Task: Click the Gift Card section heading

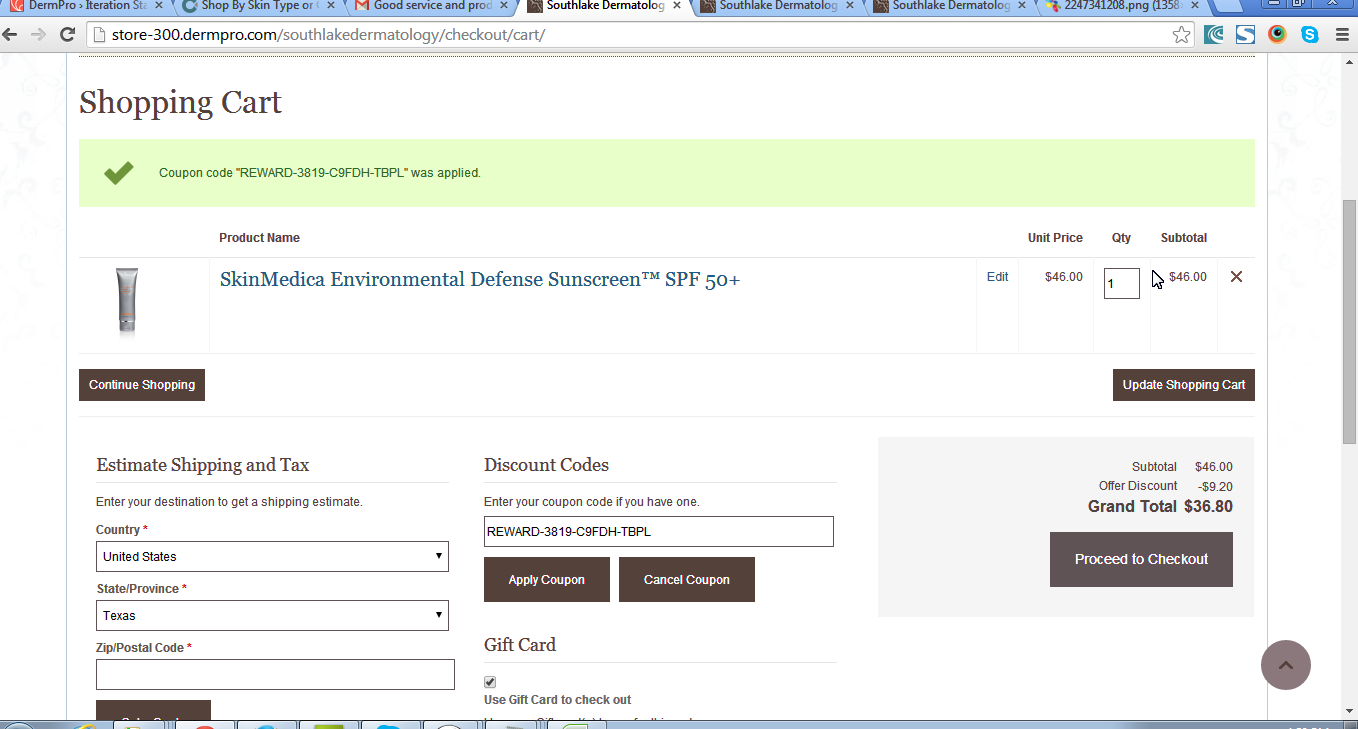Action: [520, 645]
